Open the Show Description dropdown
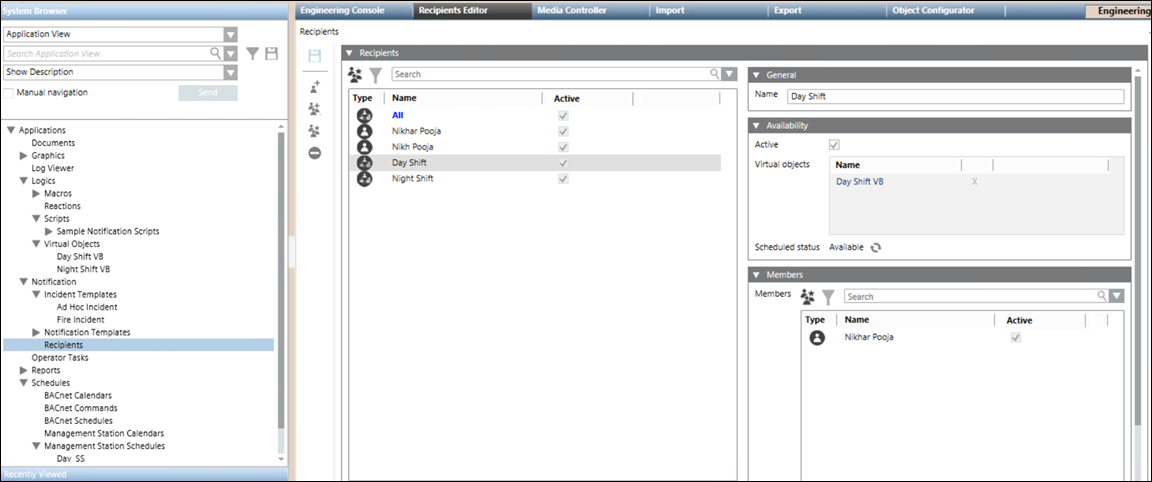Image resolution: width=1152 pixels, height=482 pixels. click(231, 72)
